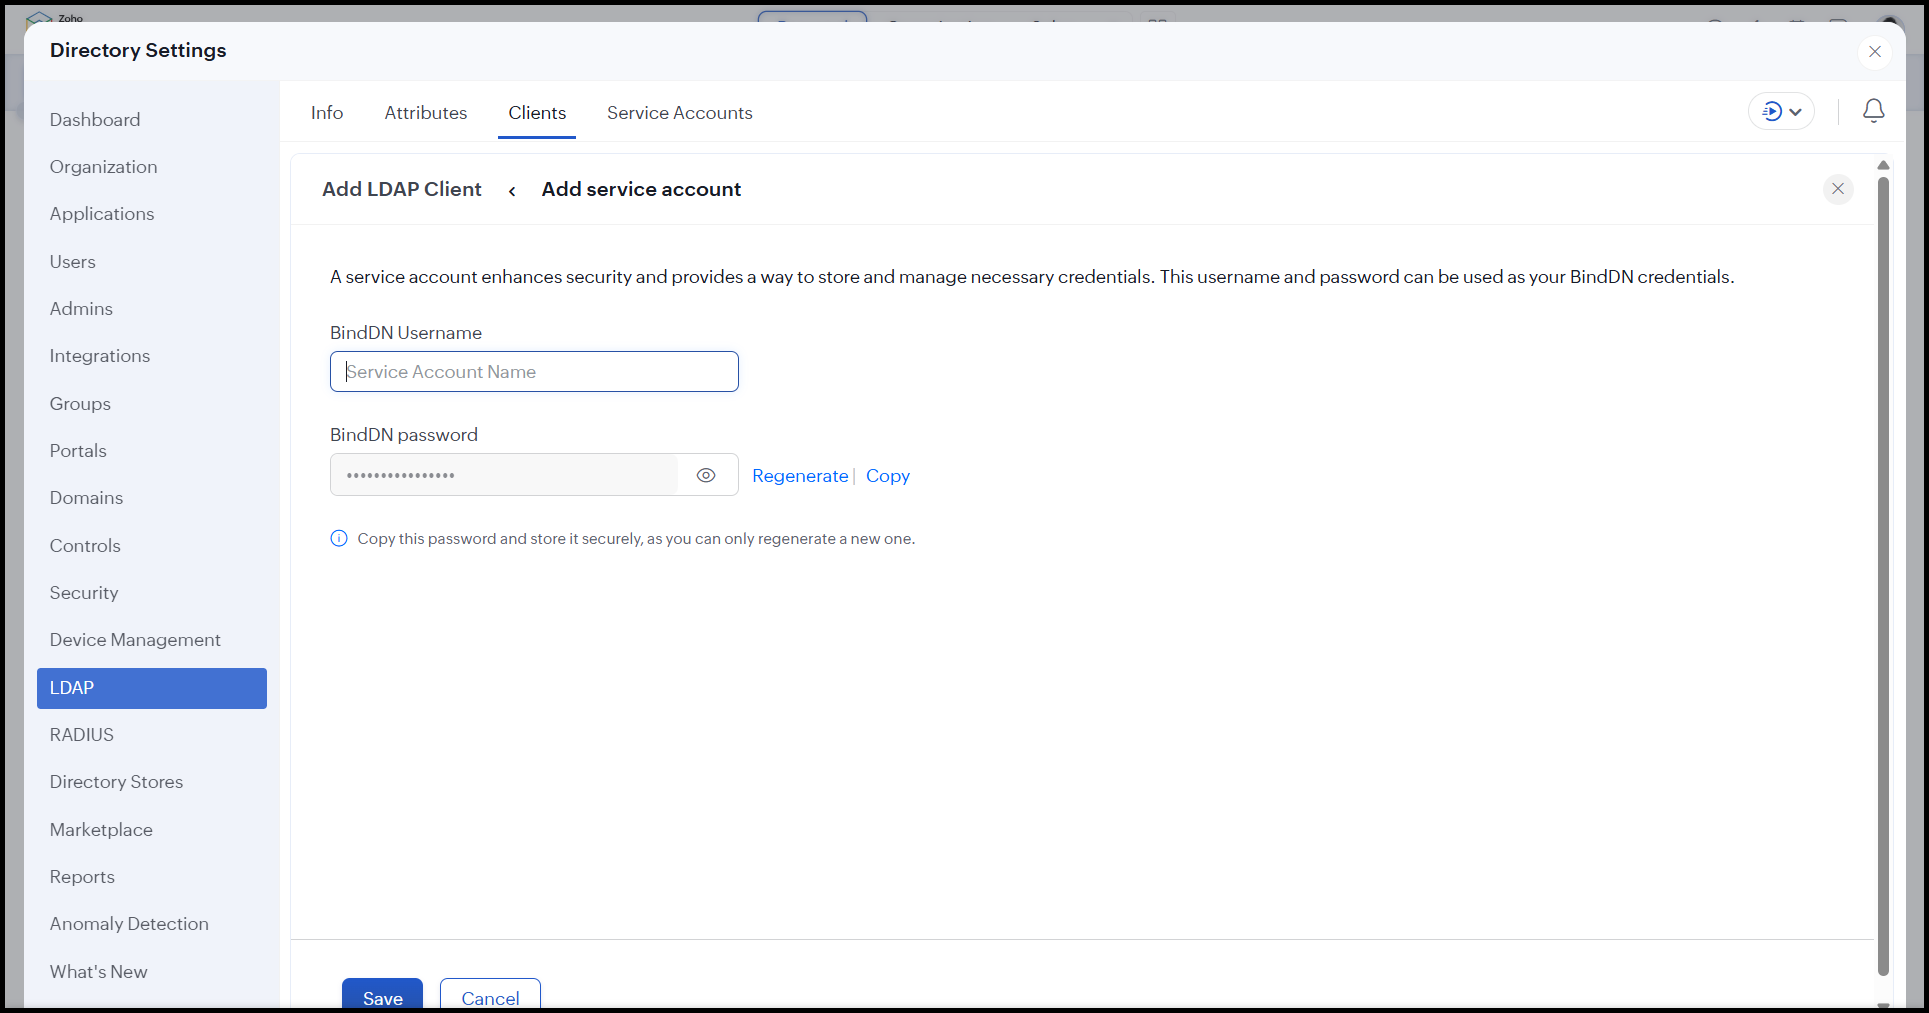Open the Attributes tab
This screenshot has height=1013, width=1929.
[x=425, y=113]
